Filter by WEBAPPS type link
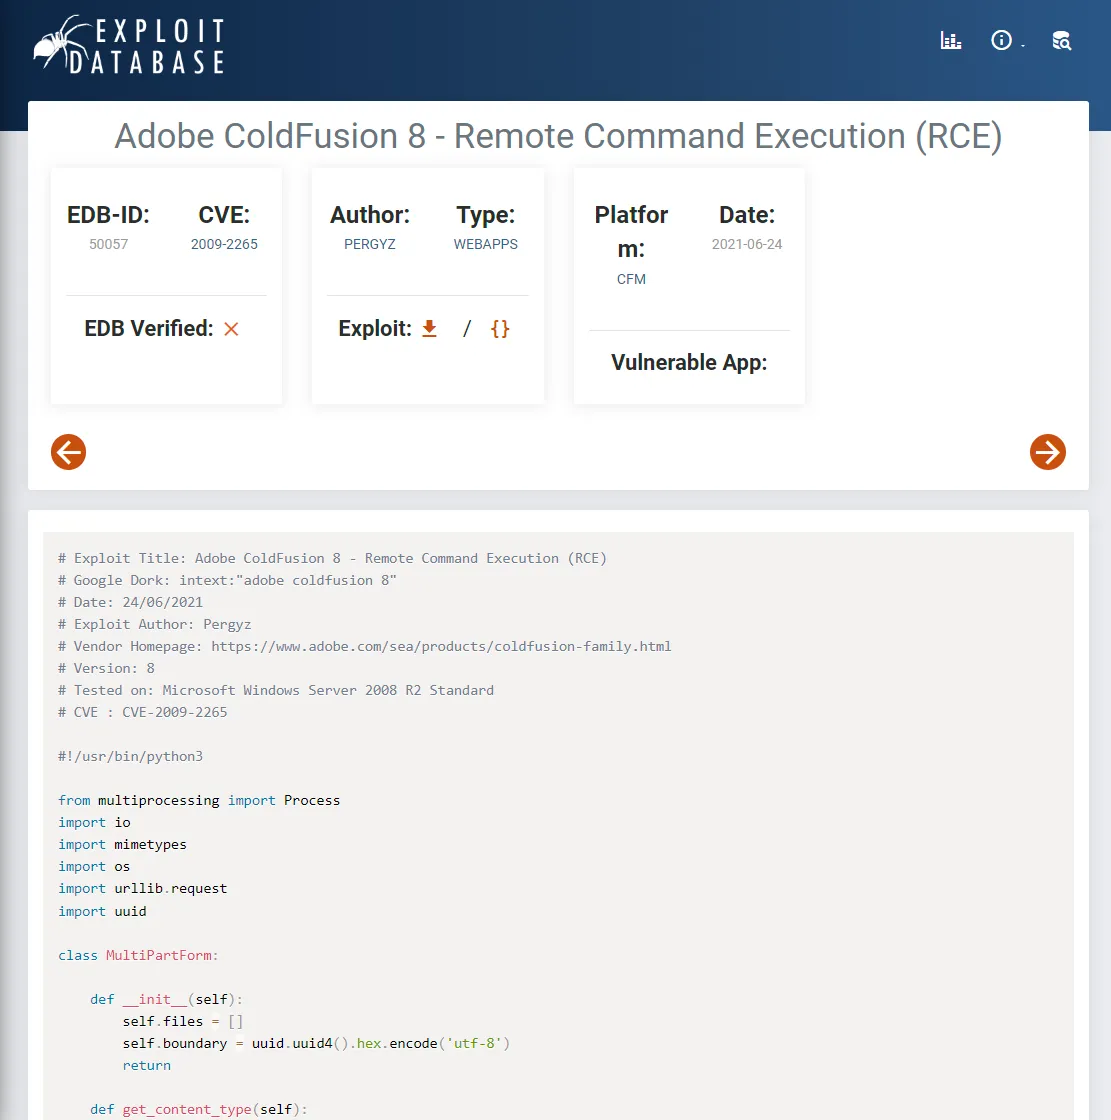The width and height of the screenshot is (1111, 1120). 486,244
